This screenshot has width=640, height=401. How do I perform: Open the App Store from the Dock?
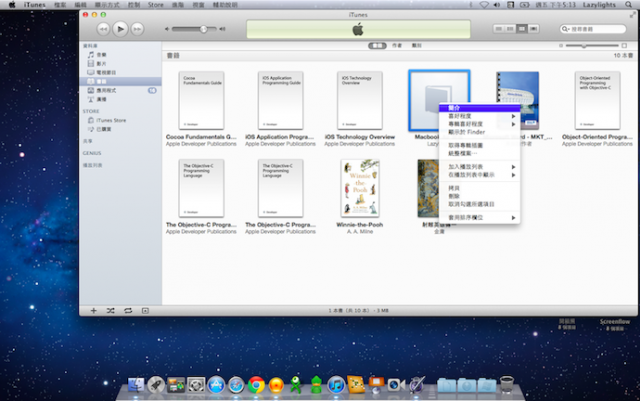coord(216,385)
